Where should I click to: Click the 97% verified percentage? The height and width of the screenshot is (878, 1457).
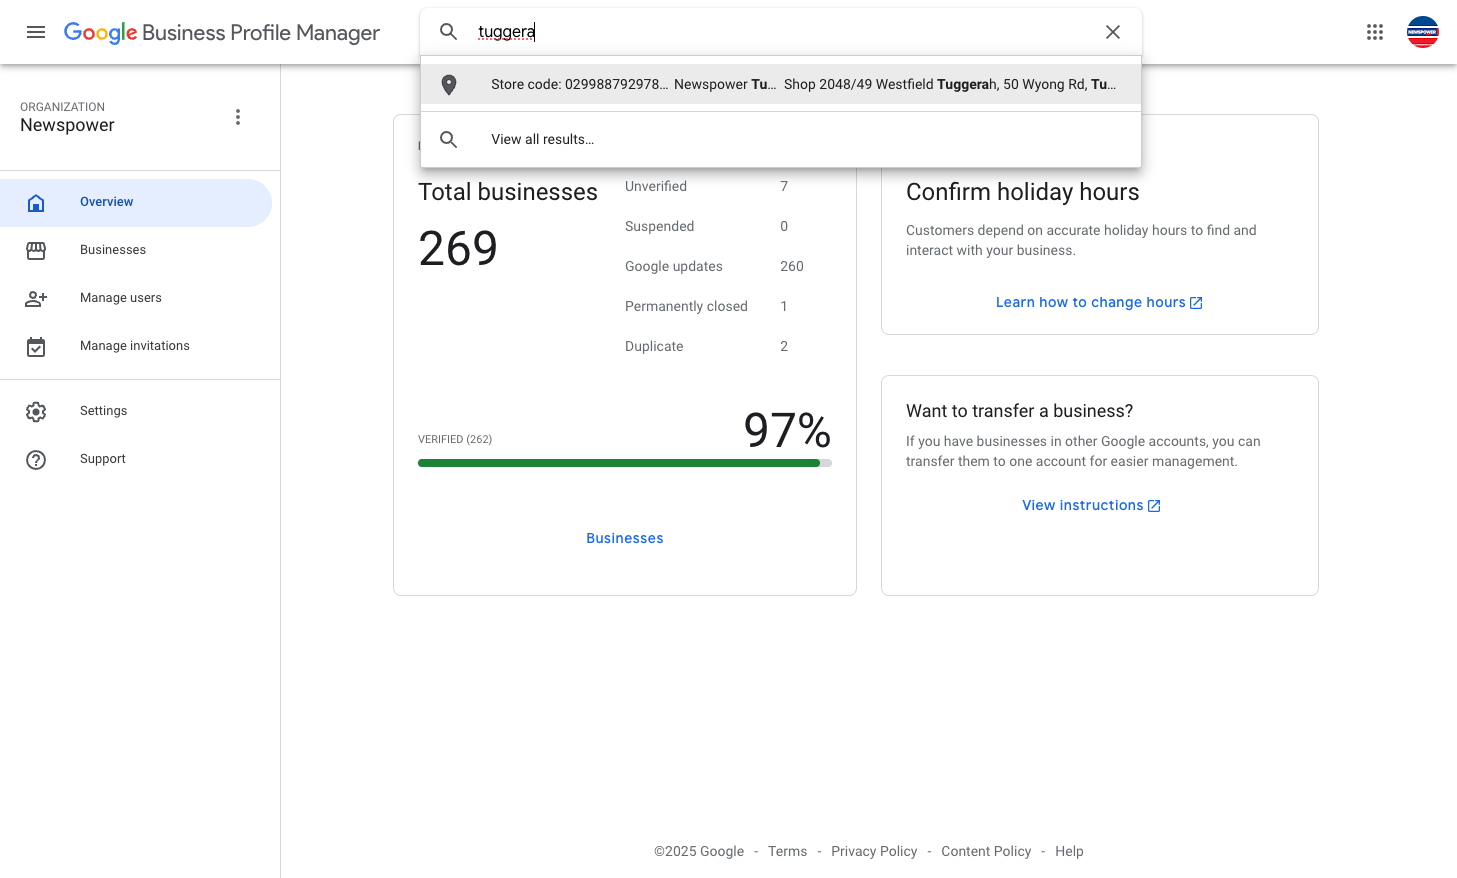click(x=788, y=430)
